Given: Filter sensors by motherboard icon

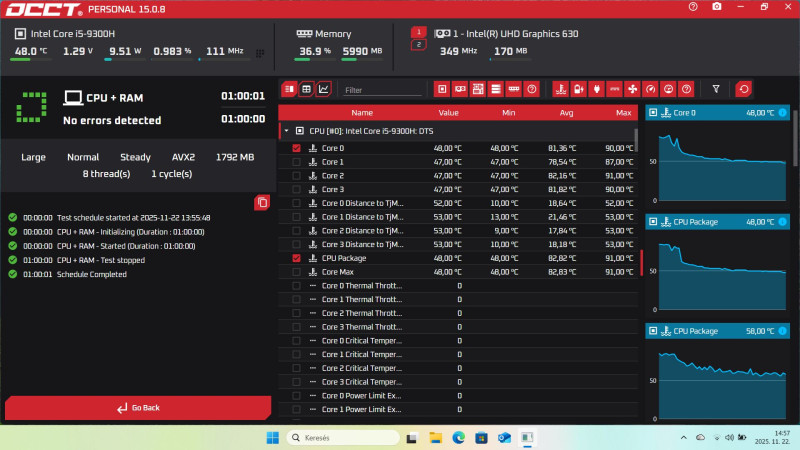Looking at the screenshot, I should 478,89.
